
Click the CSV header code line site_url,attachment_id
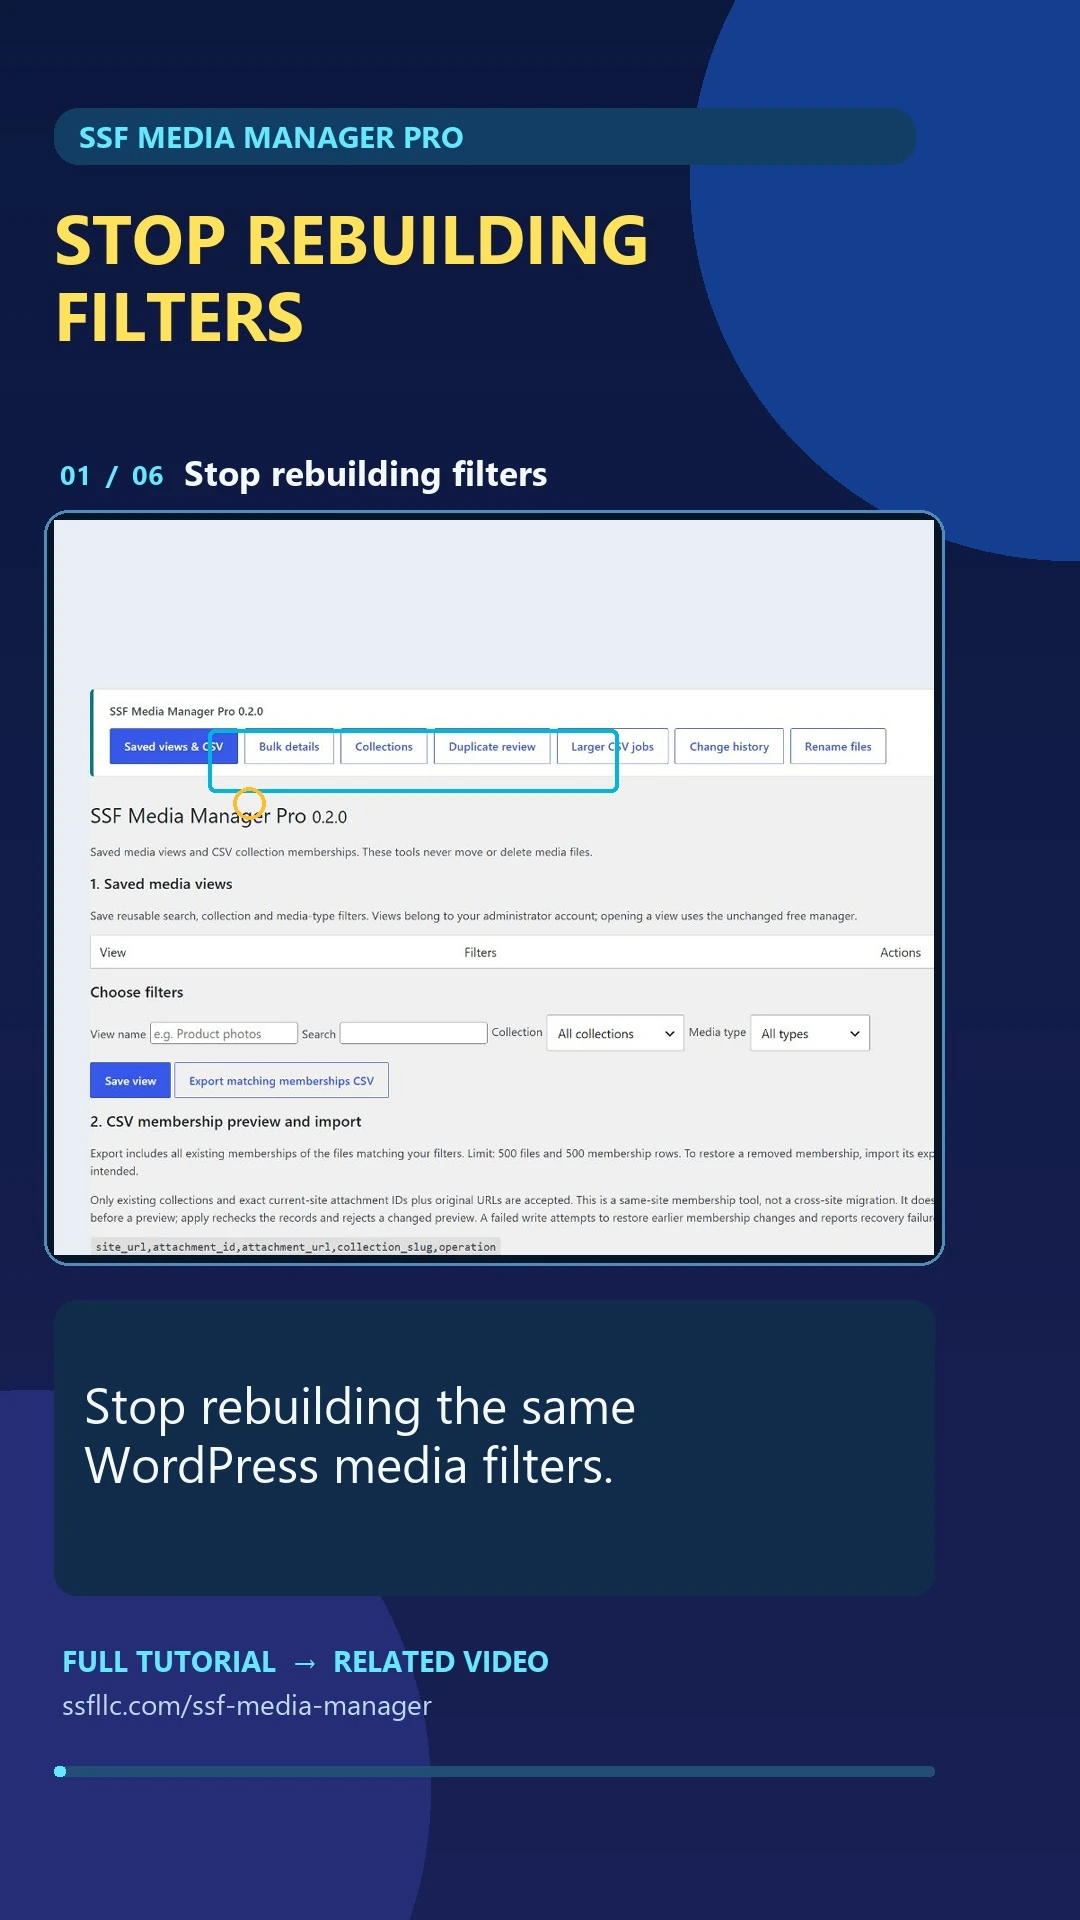coord(295,1246)
